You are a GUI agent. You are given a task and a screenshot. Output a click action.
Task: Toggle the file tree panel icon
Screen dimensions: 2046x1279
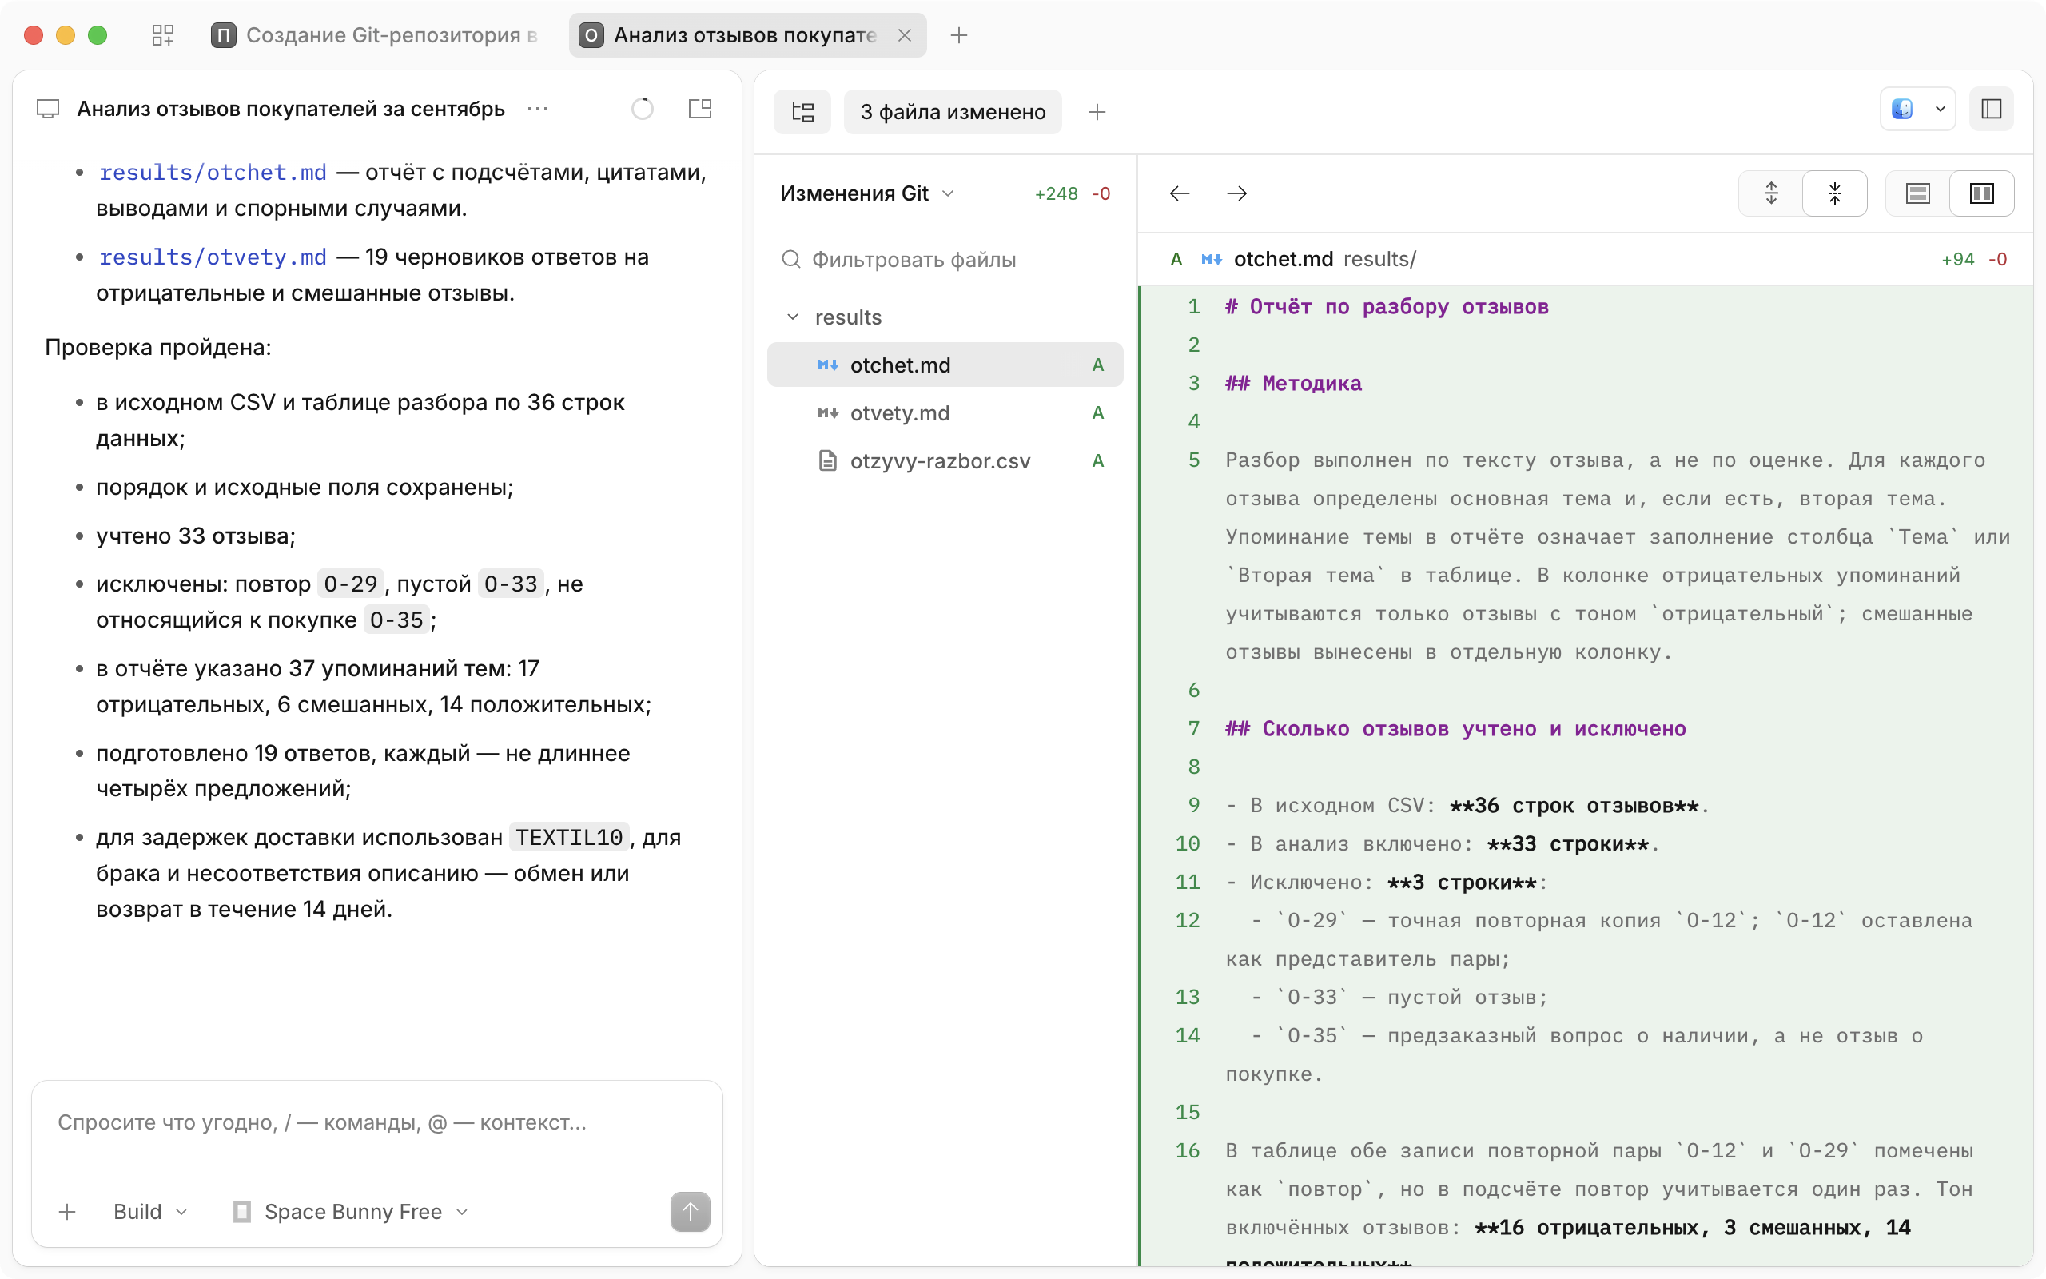click(803, 112)
